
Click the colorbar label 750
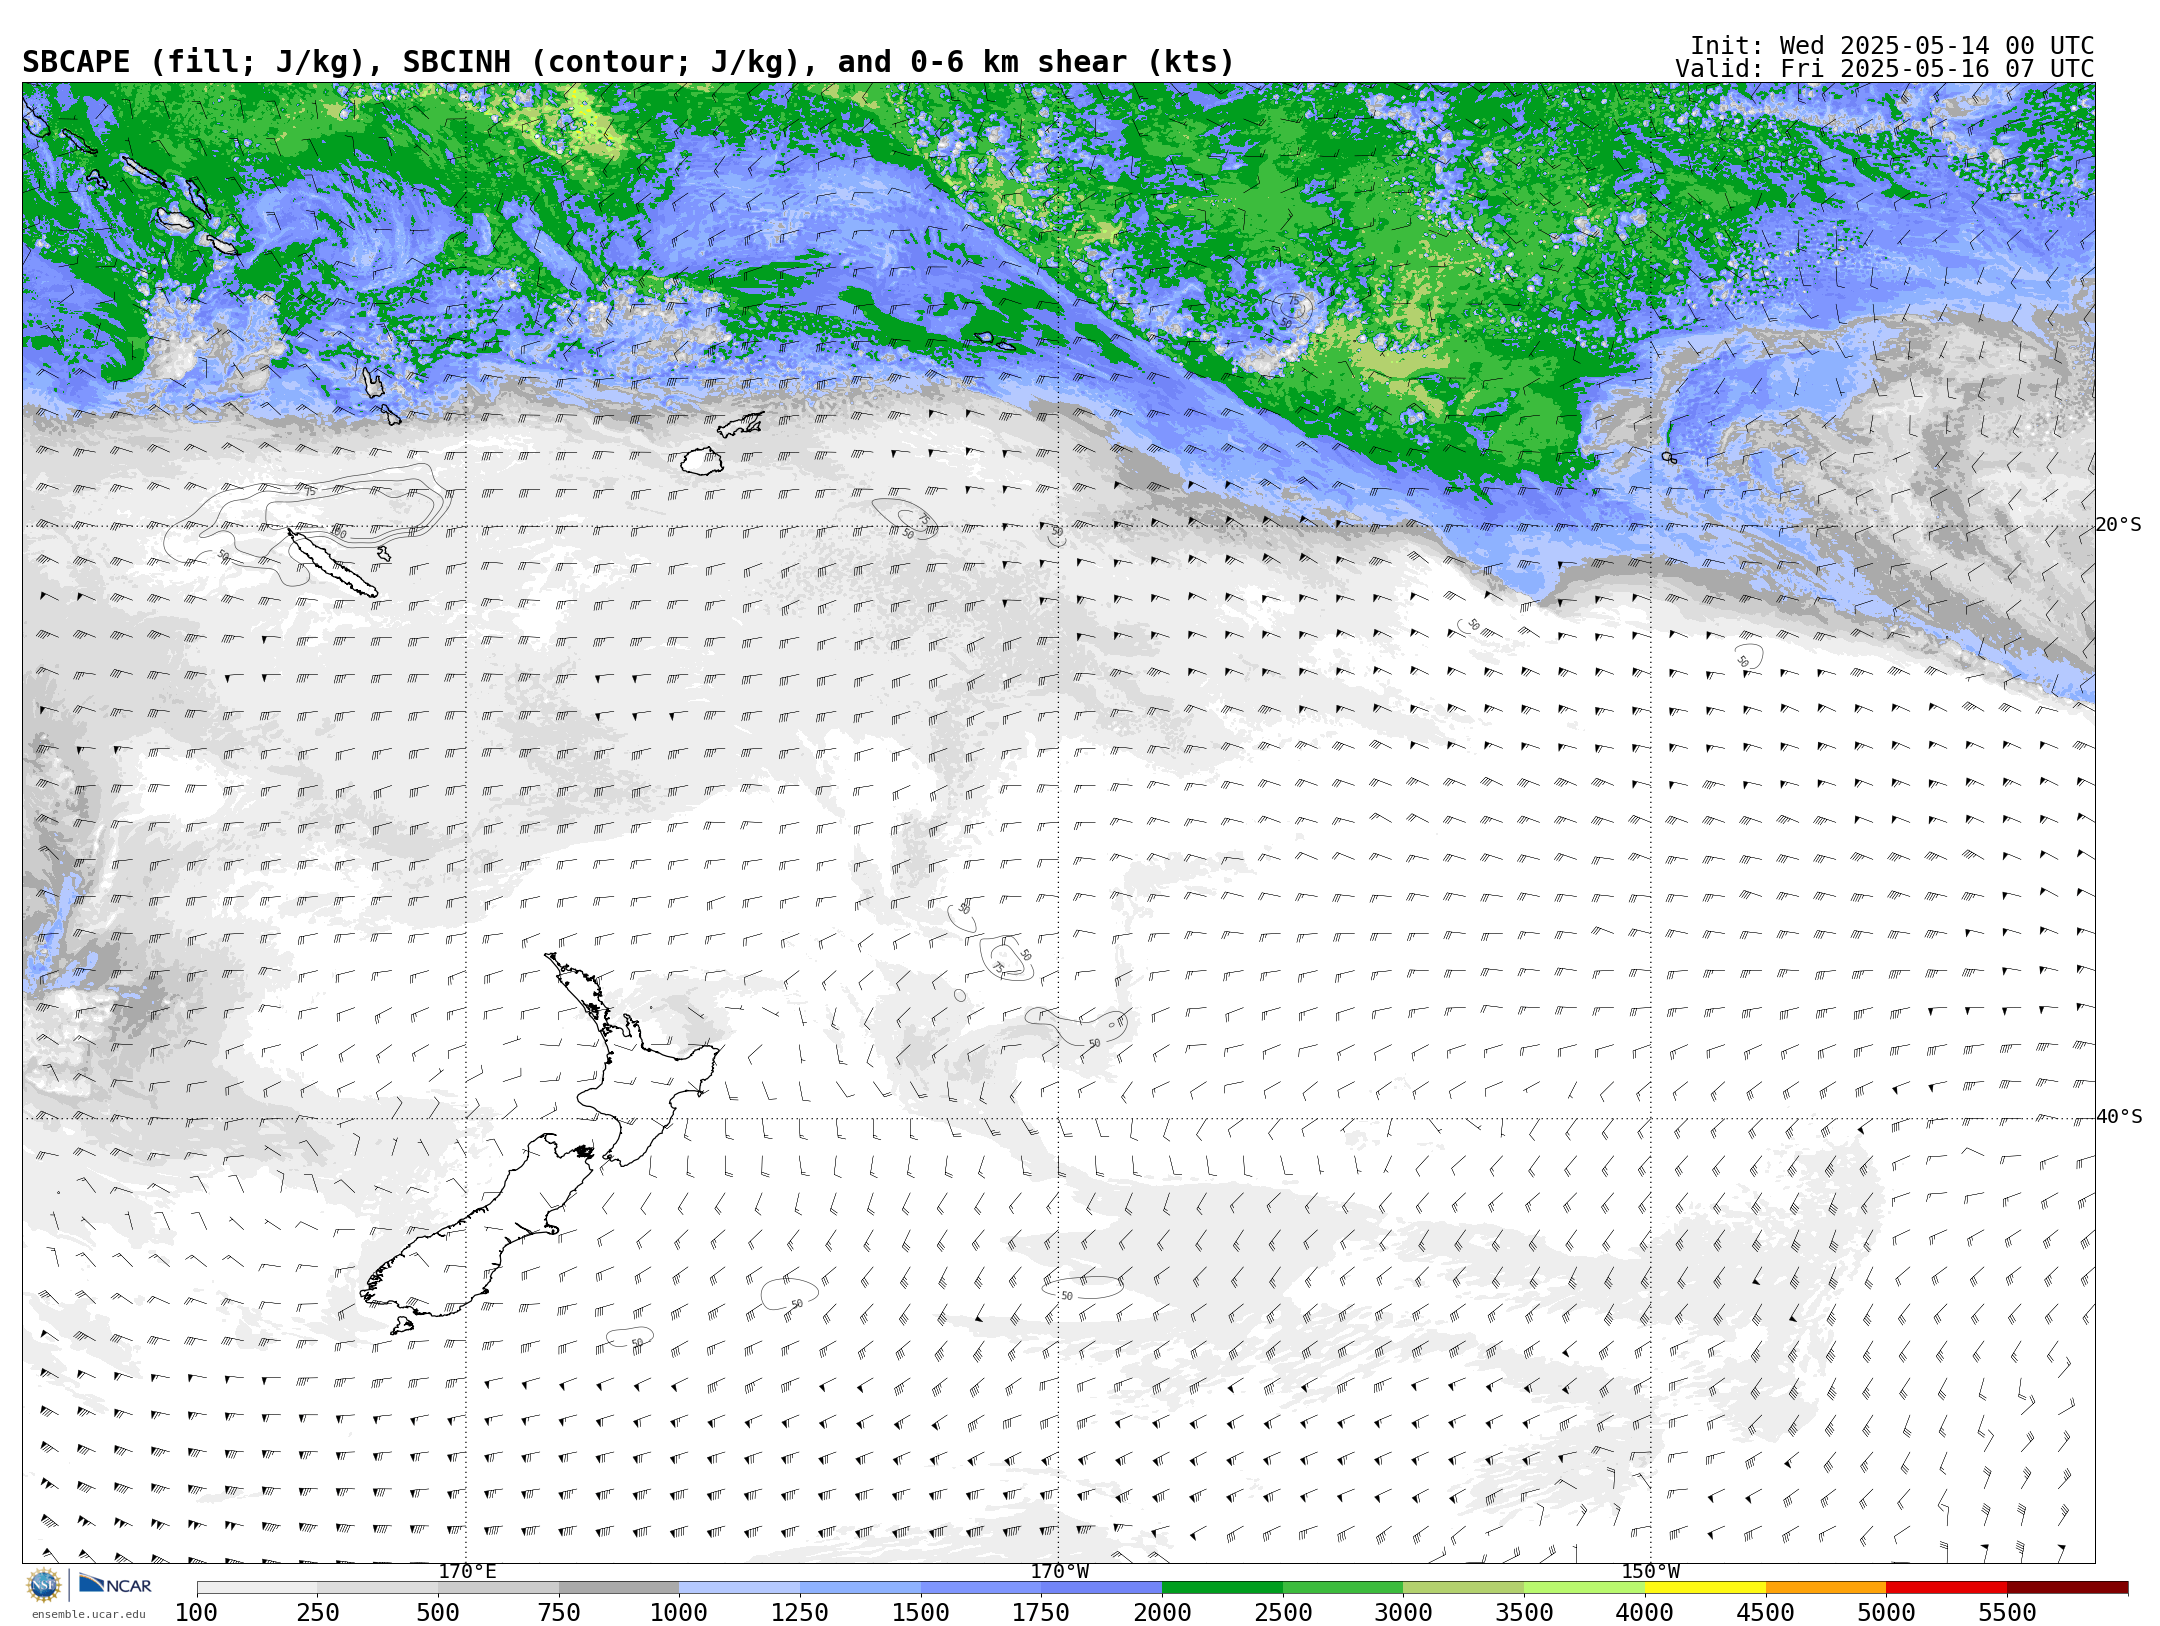point(559,1612)
